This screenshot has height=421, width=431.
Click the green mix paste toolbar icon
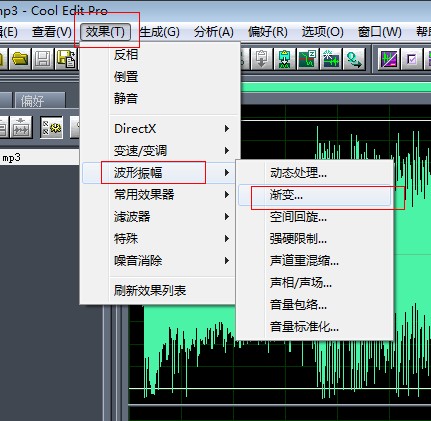tap(284, 59)
